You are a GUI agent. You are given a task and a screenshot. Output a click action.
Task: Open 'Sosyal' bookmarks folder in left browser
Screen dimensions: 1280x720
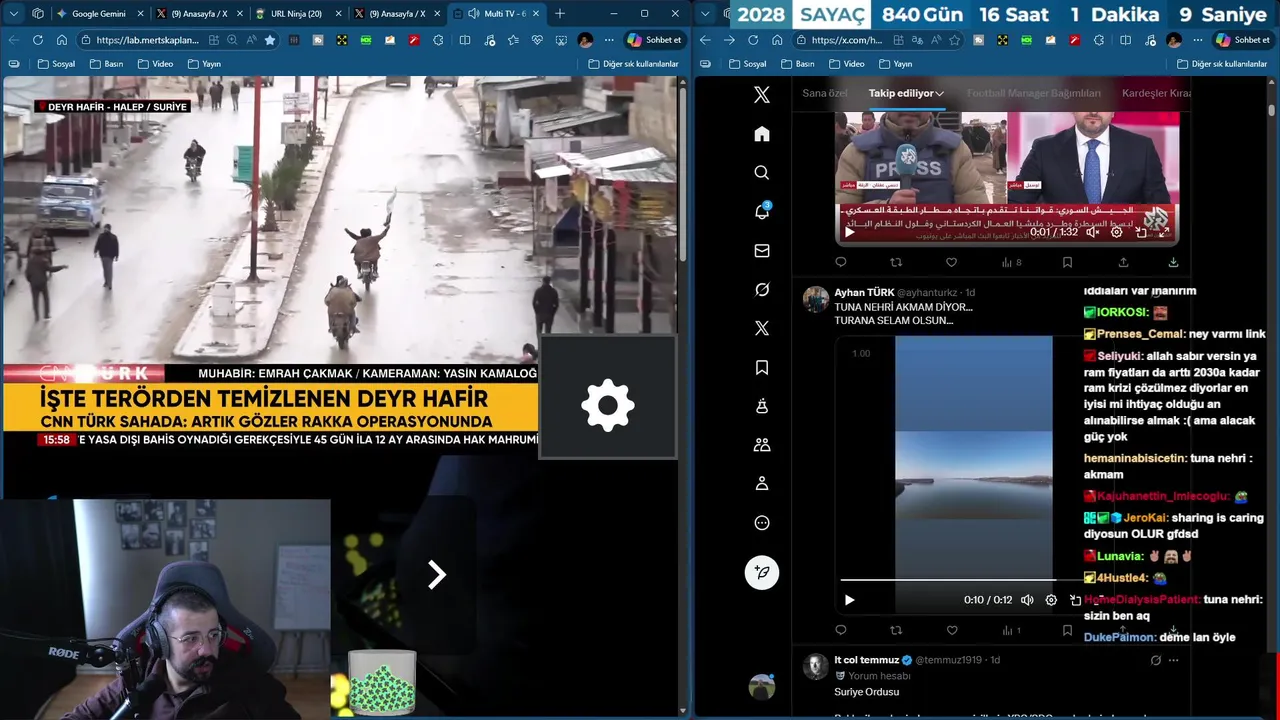(56, 64)
